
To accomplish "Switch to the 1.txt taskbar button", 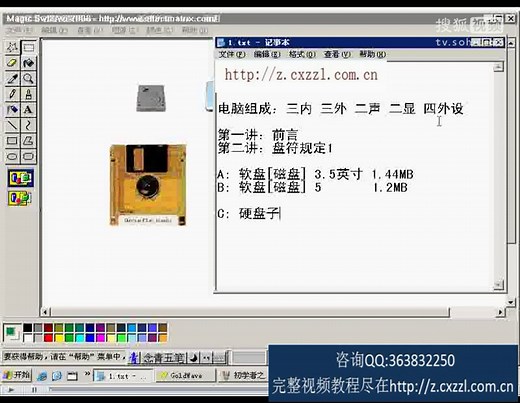I will [x=123, y=376].
